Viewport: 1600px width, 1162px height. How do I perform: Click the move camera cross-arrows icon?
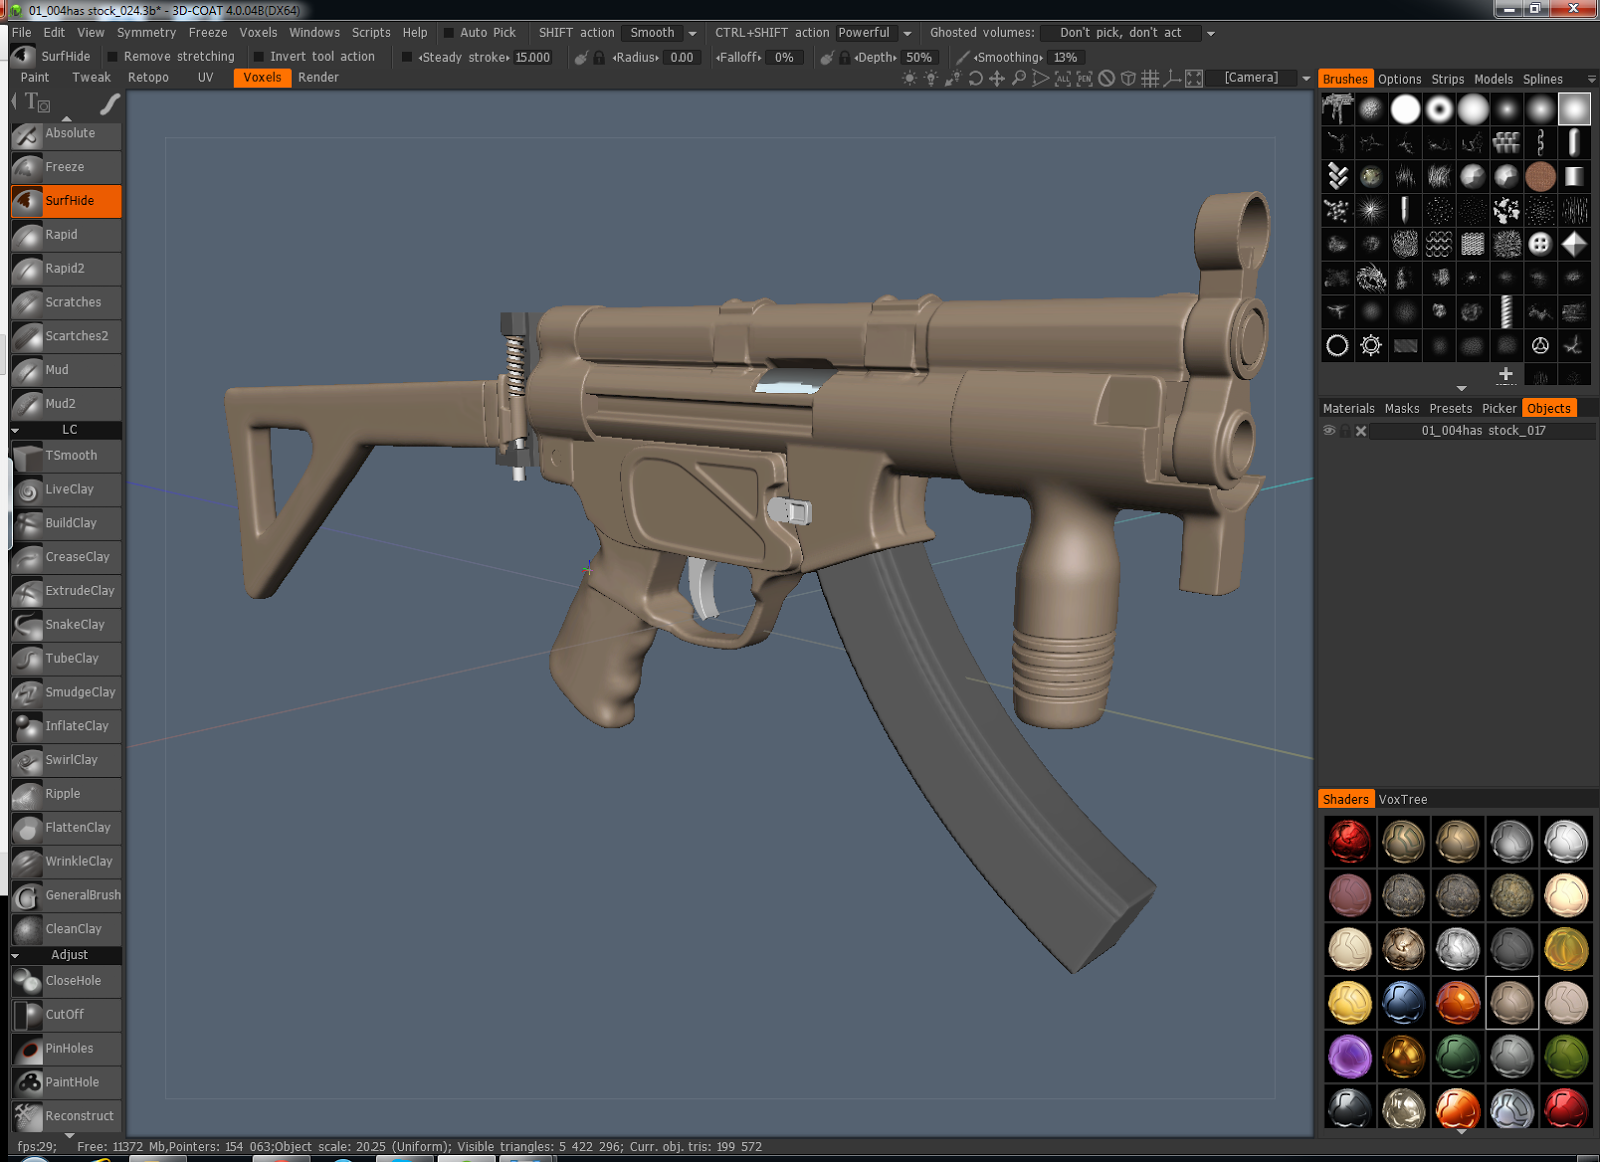pyautogui.click(x=997, y=78)
